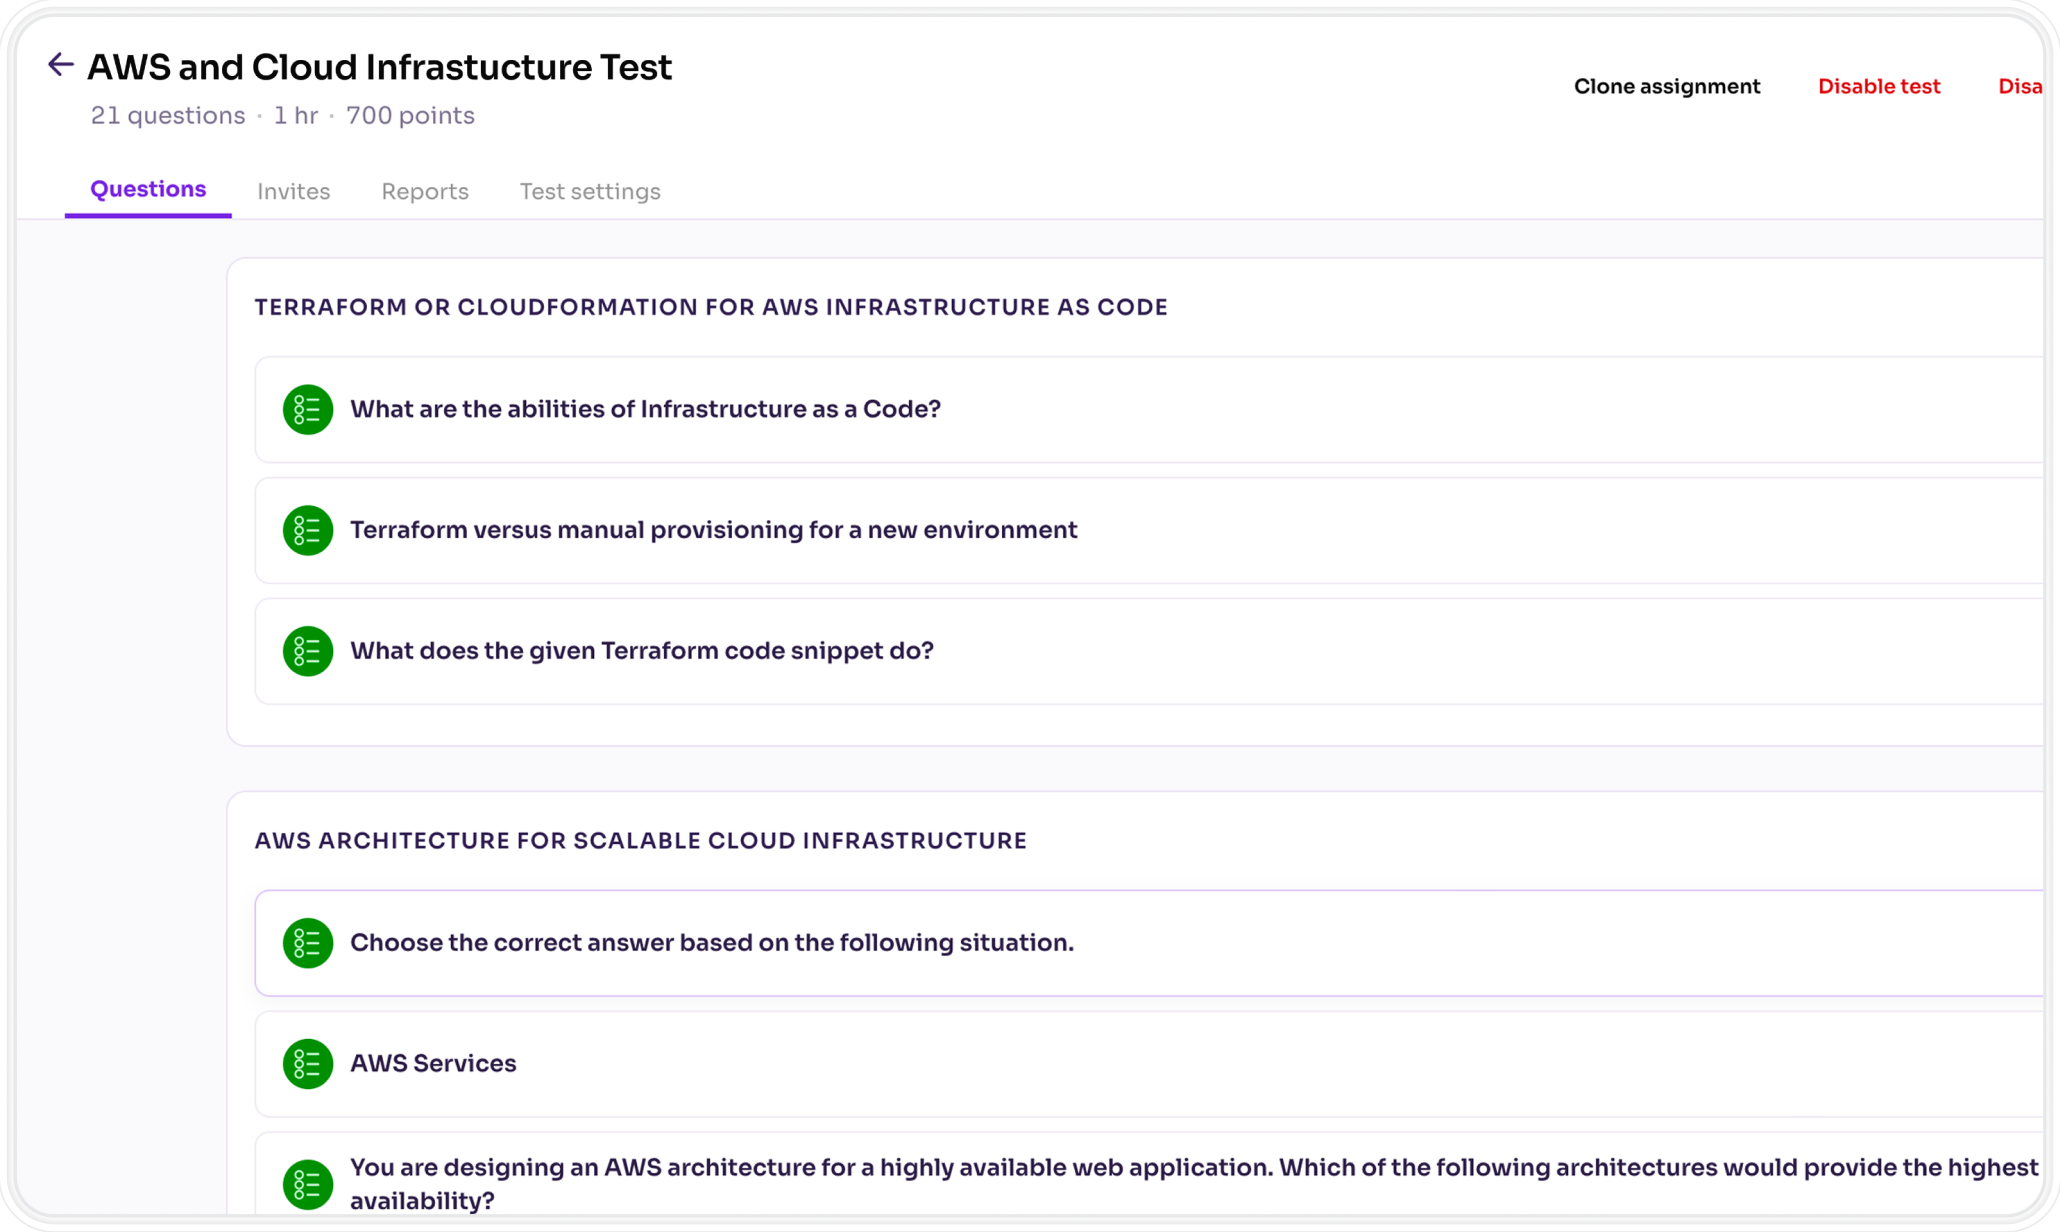The width and height of the screenshot is (2060, 1232).
Task: Open the Invites tab
Action: (293, 191)
